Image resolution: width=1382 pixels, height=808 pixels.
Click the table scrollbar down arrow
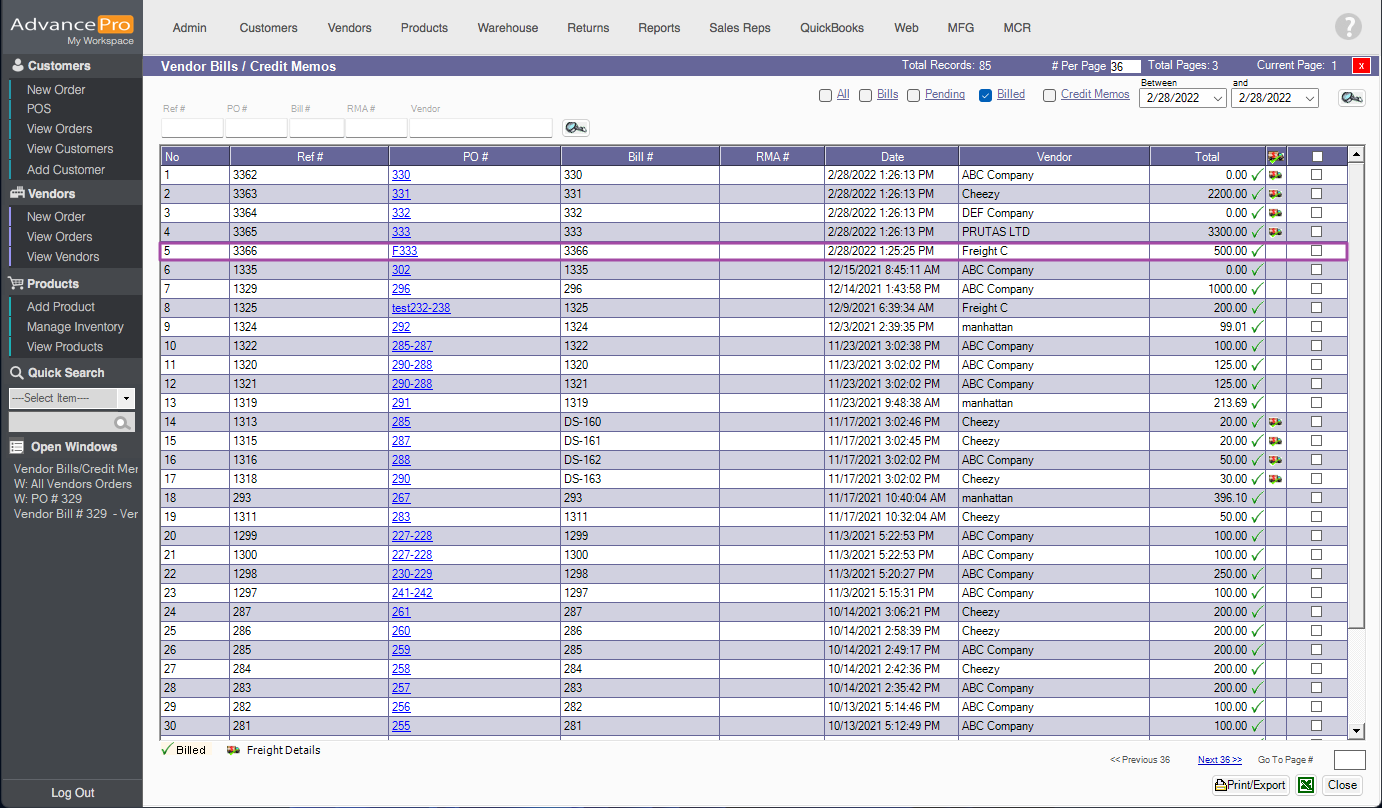coord(1356,731)
